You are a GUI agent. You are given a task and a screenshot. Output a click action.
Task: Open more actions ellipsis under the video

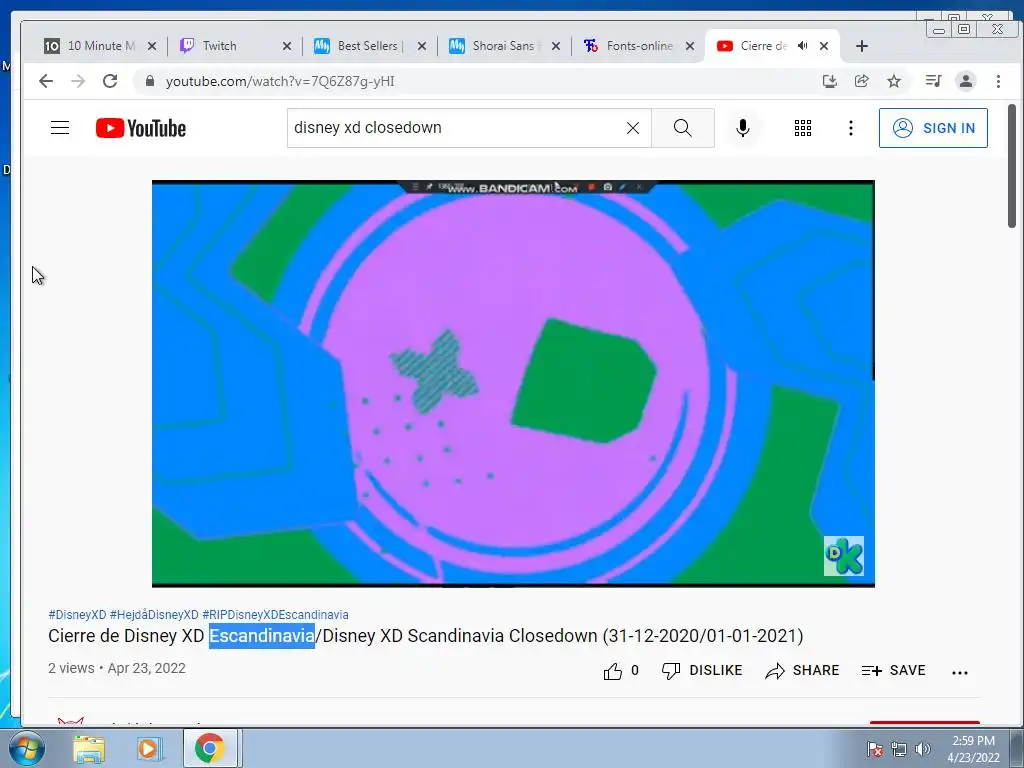[960, 672]
